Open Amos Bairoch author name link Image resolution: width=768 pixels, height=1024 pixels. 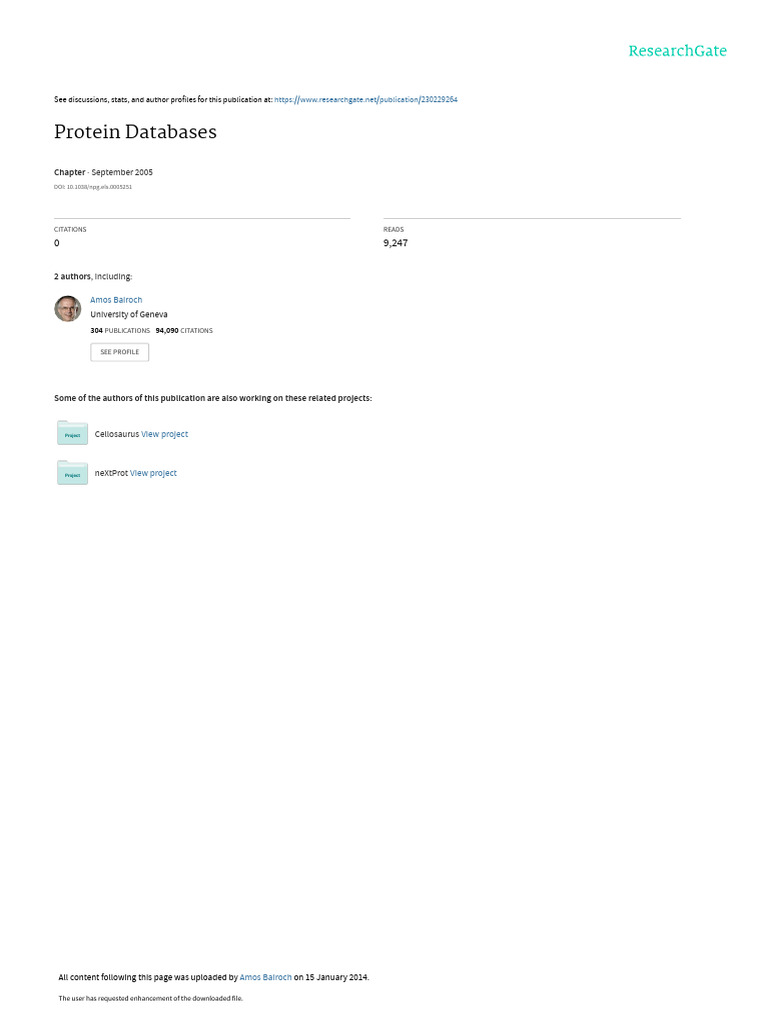116,300
